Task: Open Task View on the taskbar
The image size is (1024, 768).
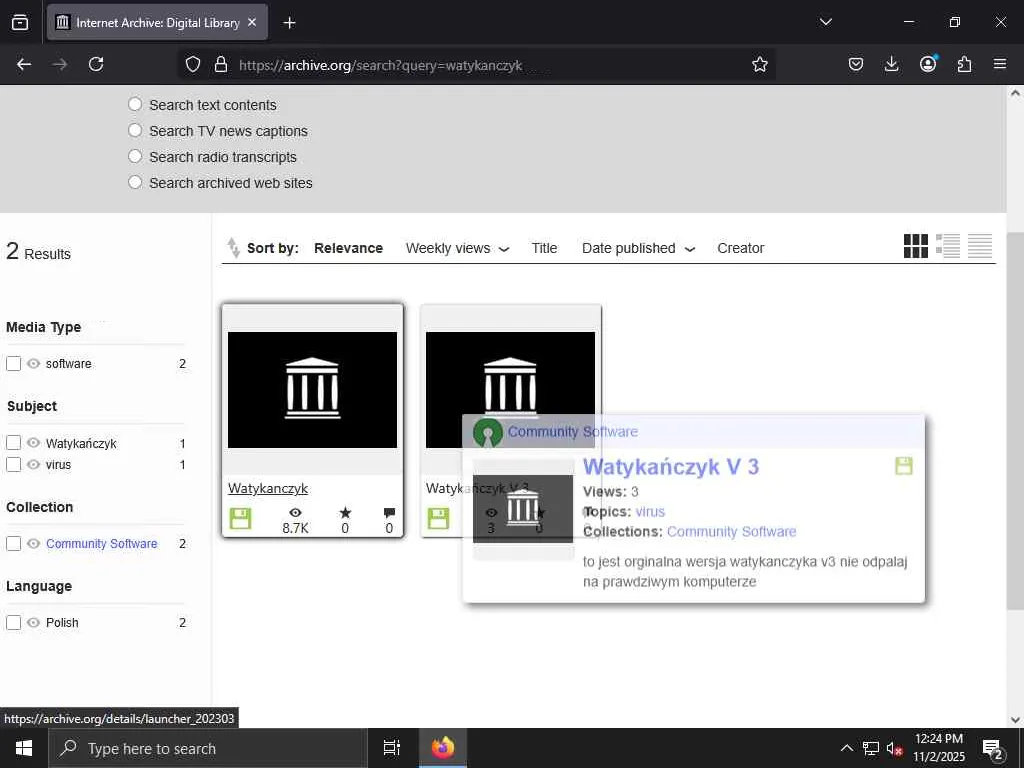Action: pos(391,748)
